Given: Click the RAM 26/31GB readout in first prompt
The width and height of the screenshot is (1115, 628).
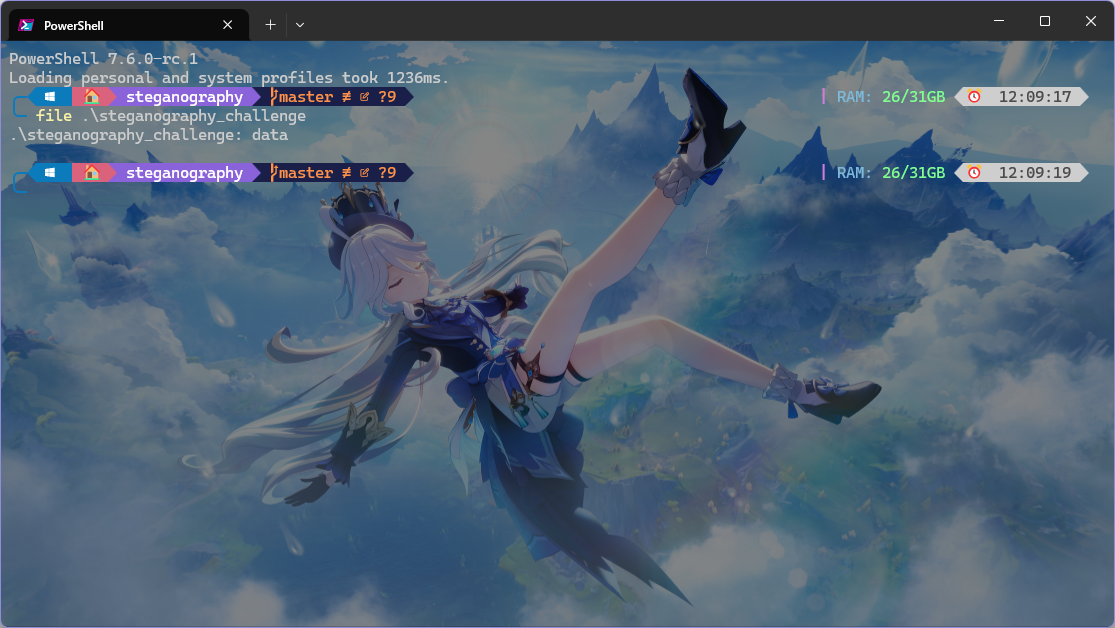Looking at the screenshot, I should (x=890, y=97).
